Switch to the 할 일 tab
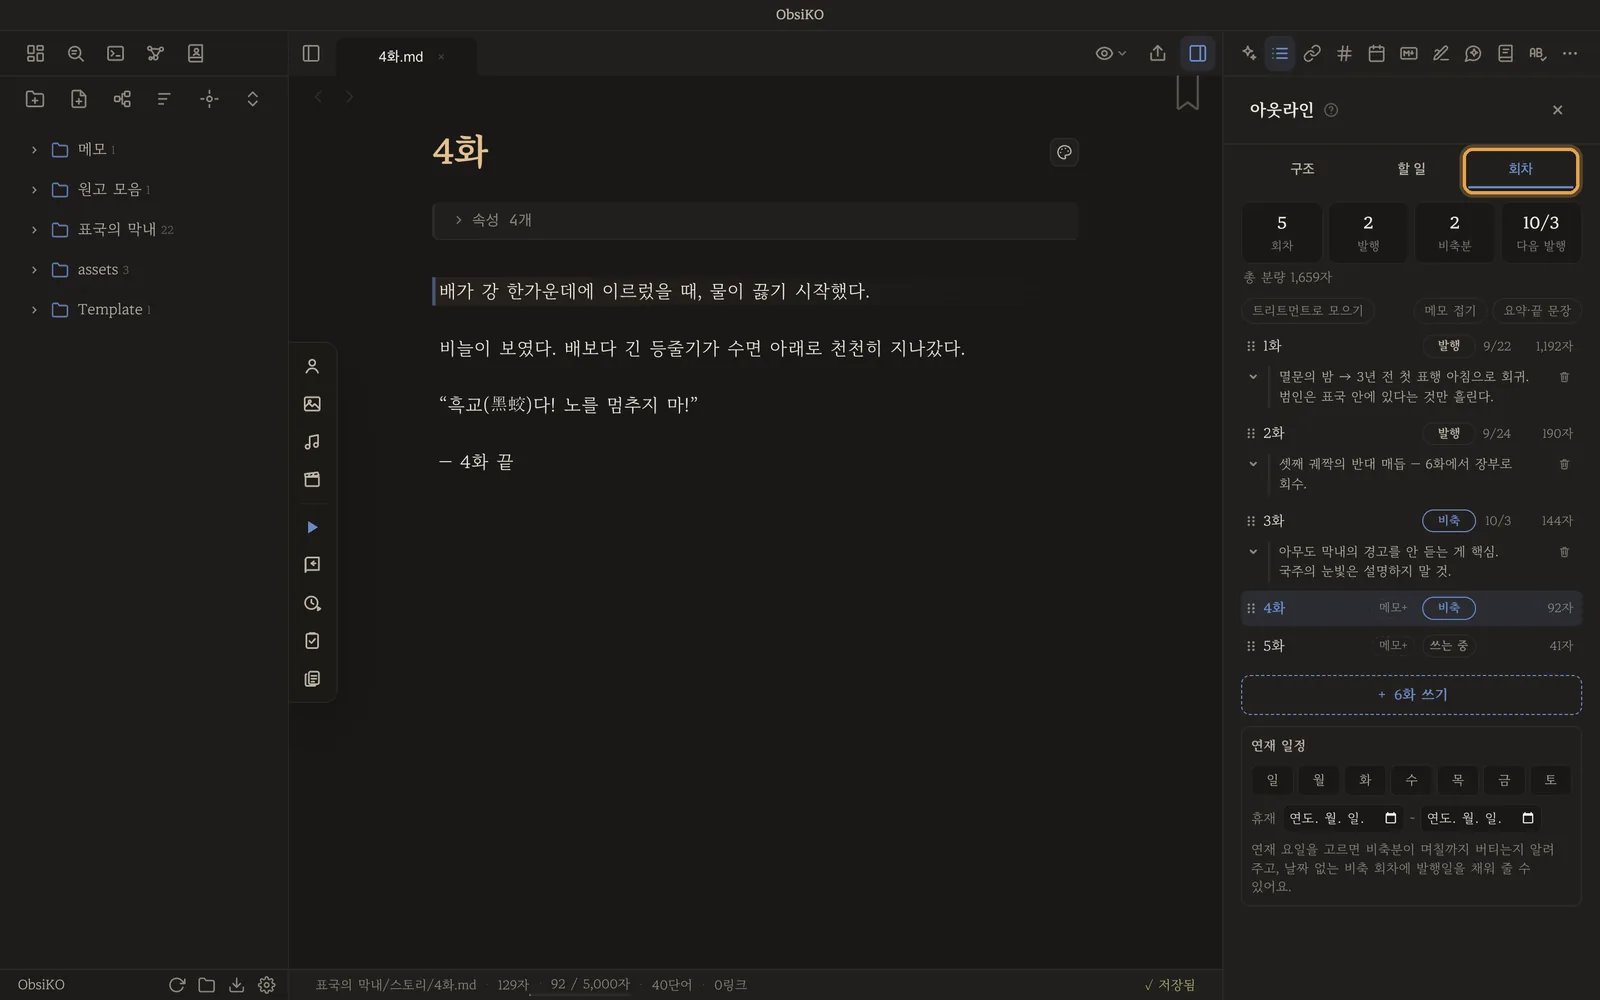 click(x=1411, y=169)
